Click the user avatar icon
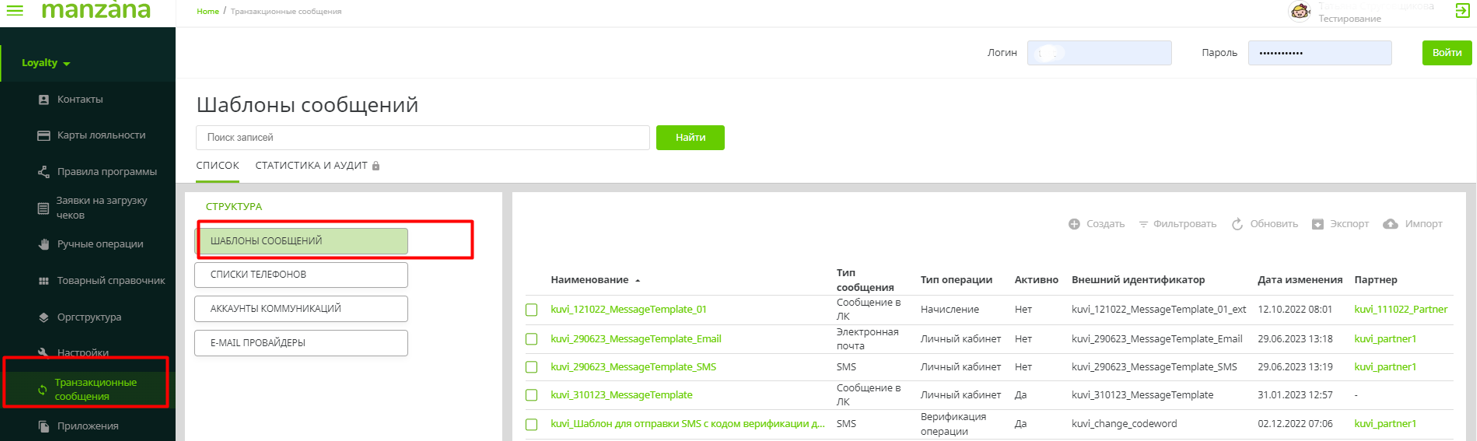The image size is (1477, 441). (x=1300, y=12)
